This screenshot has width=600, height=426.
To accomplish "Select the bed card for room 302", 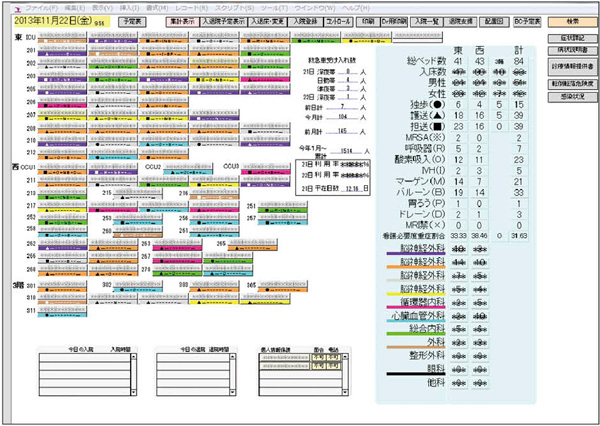I will pos(138,286).
